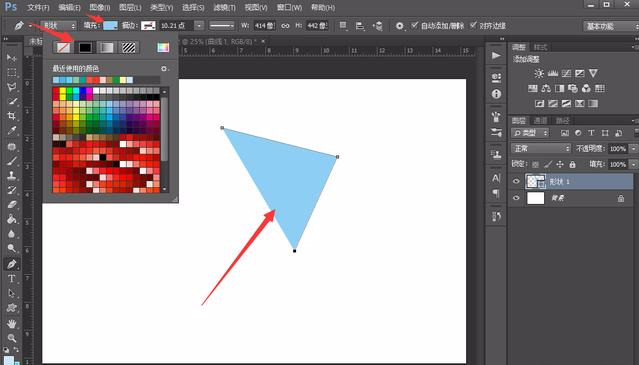Select the Type tool
Image resolution: width=639 pixels, height=365 pixels.
[x=11, y=279]
